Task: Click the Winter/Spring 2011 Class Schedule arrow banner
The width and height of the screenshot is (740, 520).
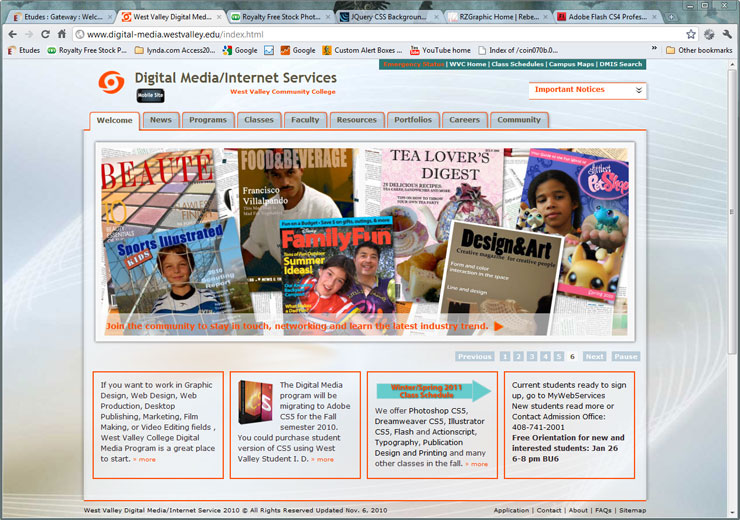Action: coord(434,391)
